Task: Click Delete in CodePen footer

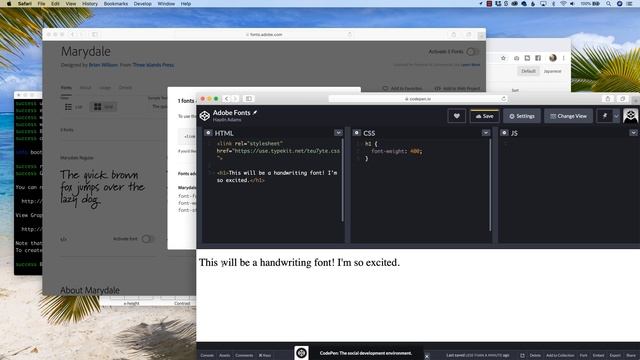Action: click(x=535, y=356)
